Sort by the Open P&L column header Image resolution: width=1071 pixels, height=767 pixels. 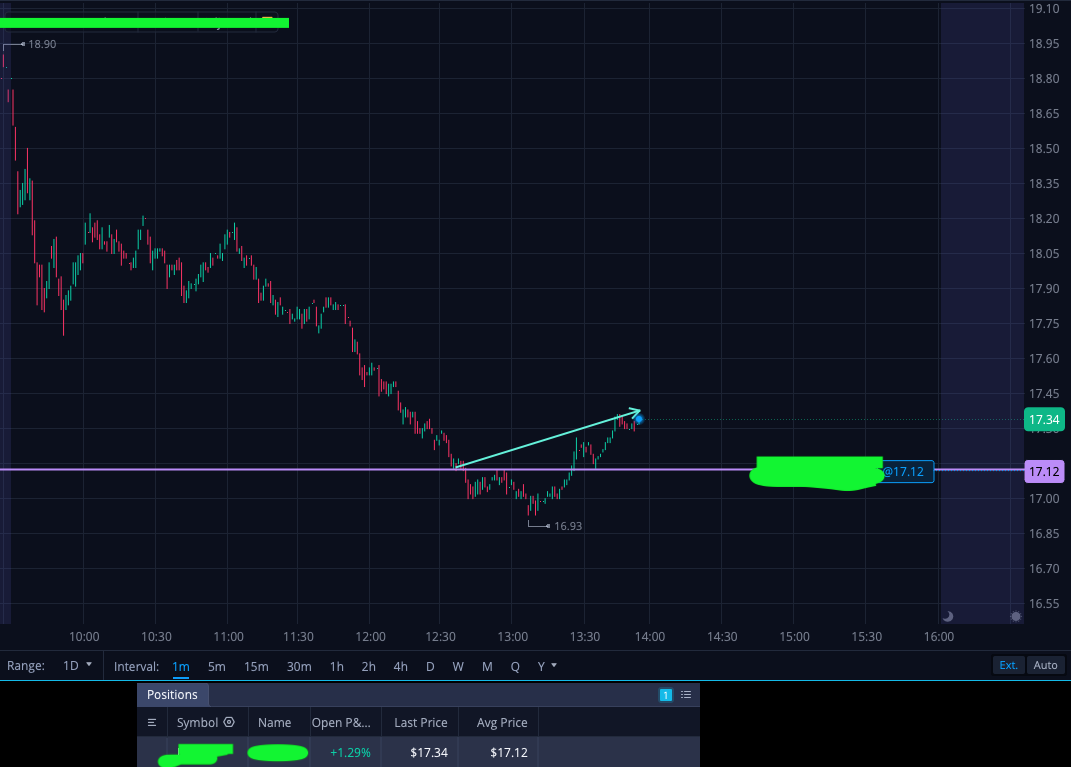(341, 723)
